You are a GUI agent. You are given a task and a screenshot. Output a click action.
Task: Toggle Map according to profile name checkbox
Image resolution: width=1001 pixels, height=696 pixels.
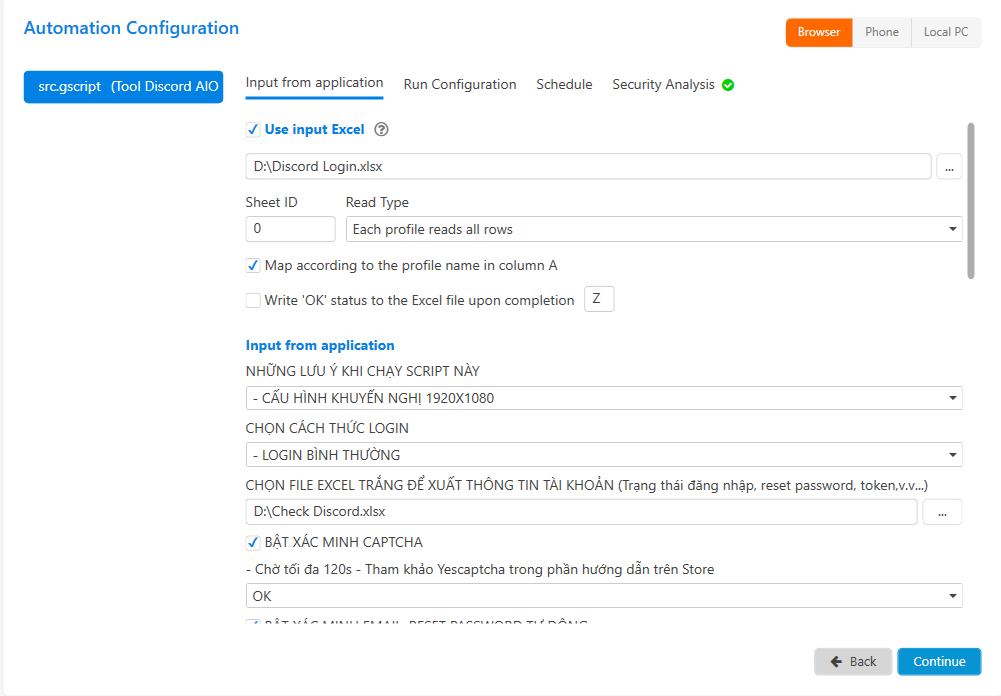coord(253,265)
